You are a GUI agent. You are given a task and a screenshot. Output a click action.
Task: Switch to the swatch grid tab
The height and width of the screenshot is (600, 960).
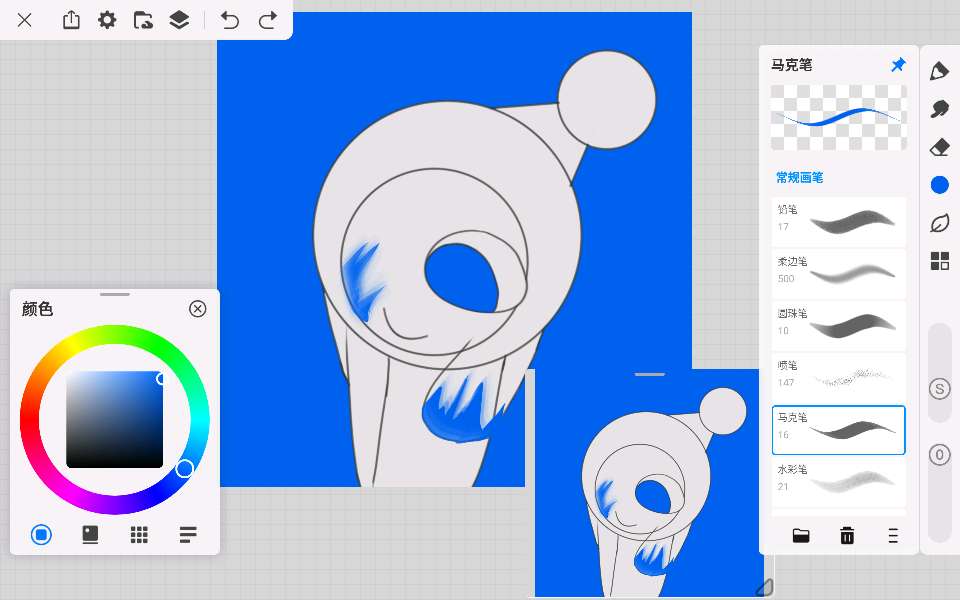[139, 534]
